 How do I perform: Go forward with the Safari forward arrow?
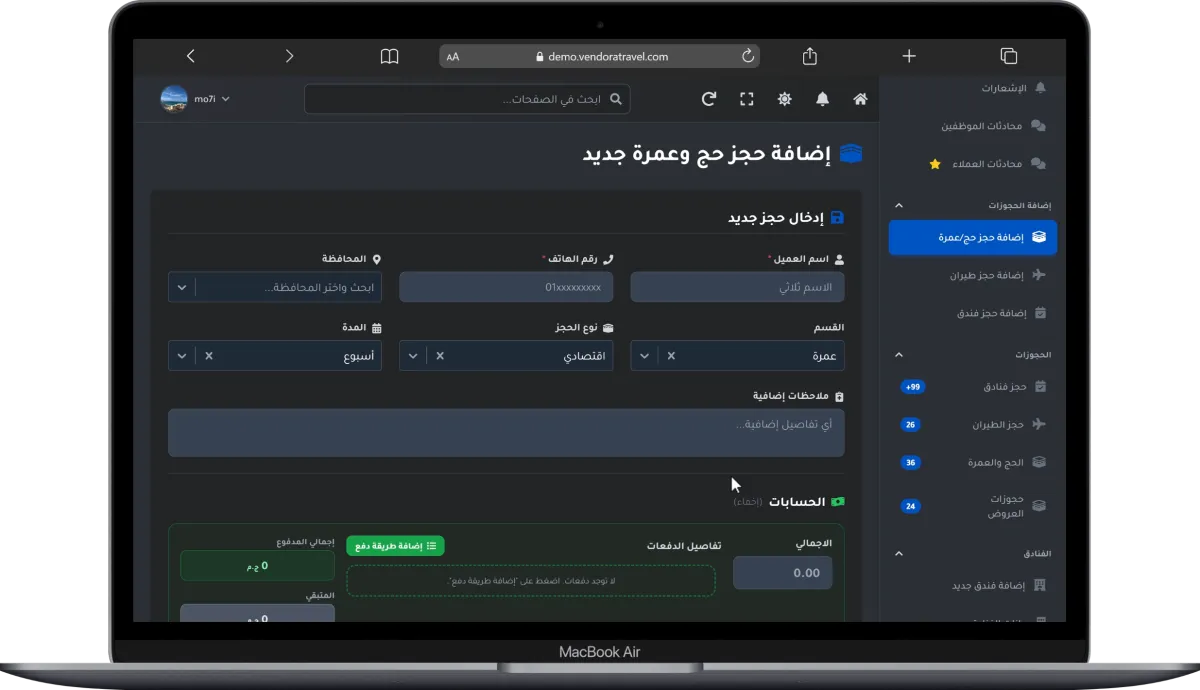(x=290, y=56)
